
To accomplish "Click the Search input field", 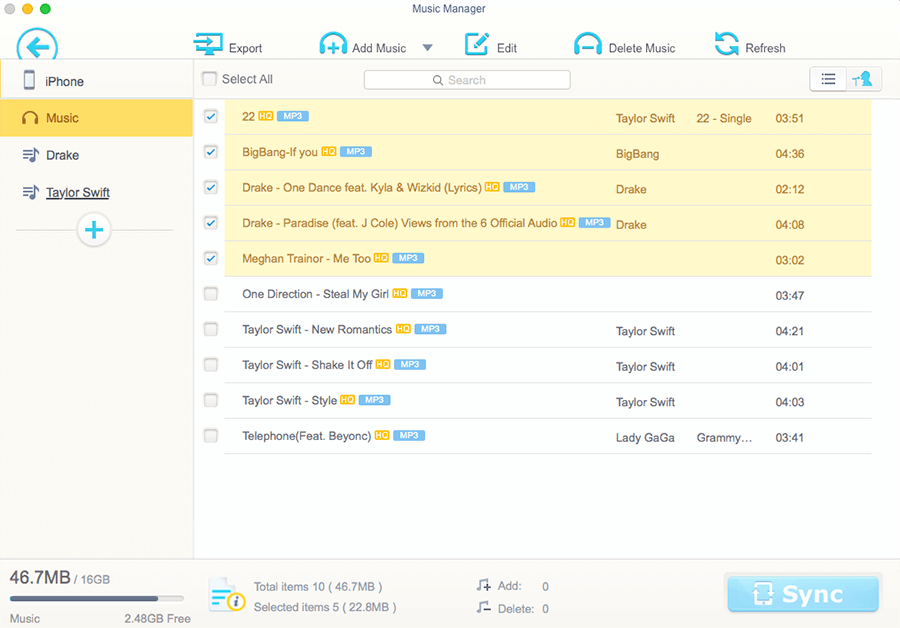I will (x=467, y=80).
